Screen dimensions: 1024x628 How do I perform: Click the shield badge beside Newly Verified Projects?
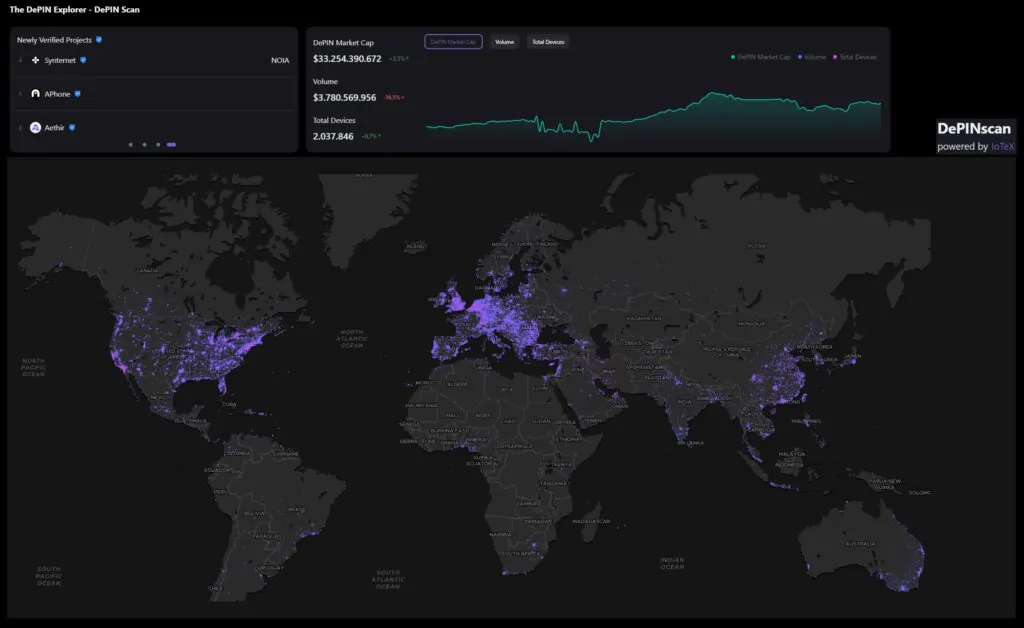[98, 40]
